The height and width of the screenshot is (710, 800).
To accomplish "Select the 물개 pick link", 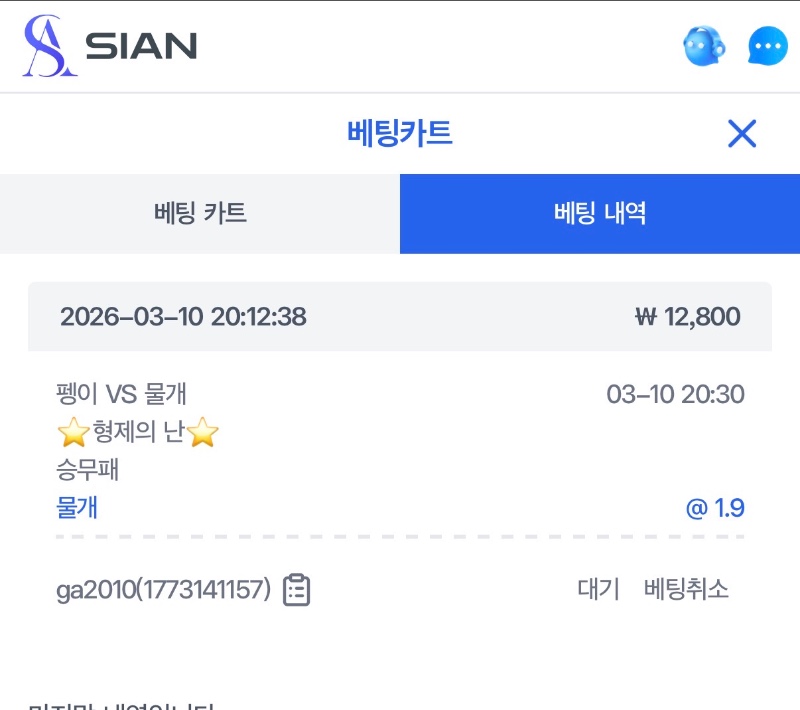I will pyautogui.click(x=77, y=508).
